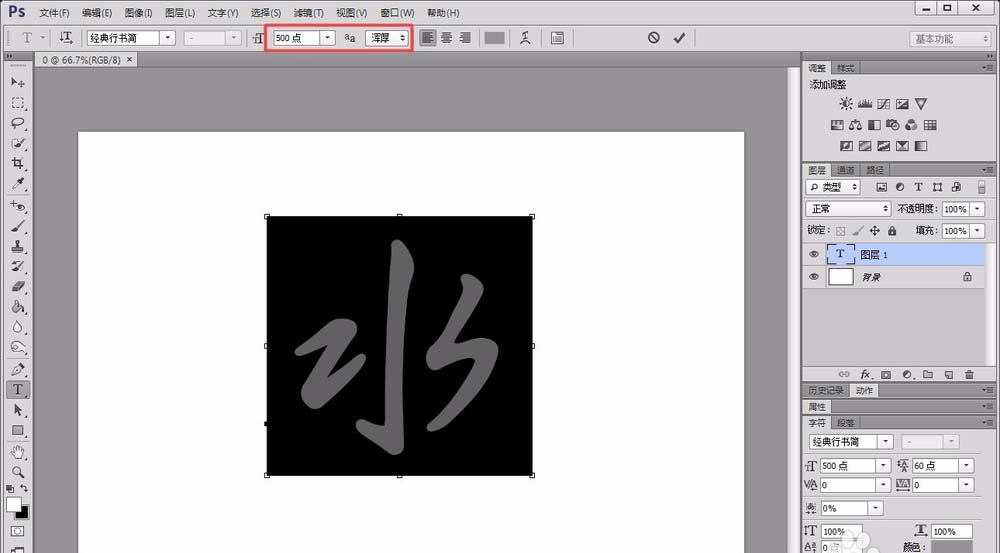
Task: Align text right
Action: pyautogui.click(x=465, y=38)
